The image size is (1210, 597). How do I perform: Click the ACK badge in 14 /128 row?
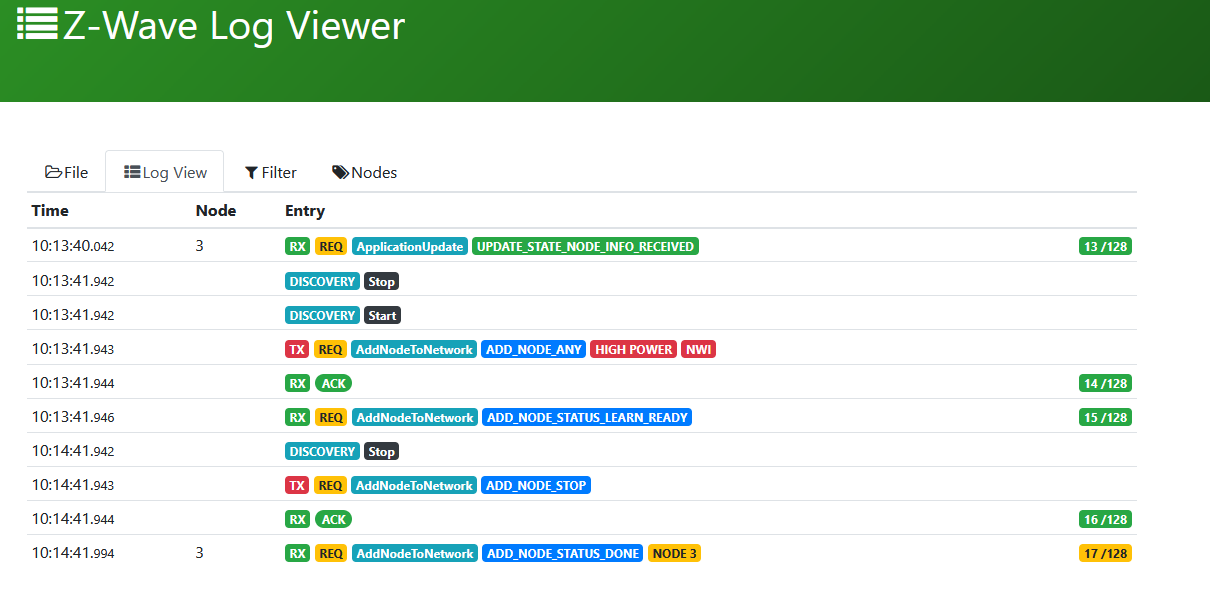tap(333, 384)
